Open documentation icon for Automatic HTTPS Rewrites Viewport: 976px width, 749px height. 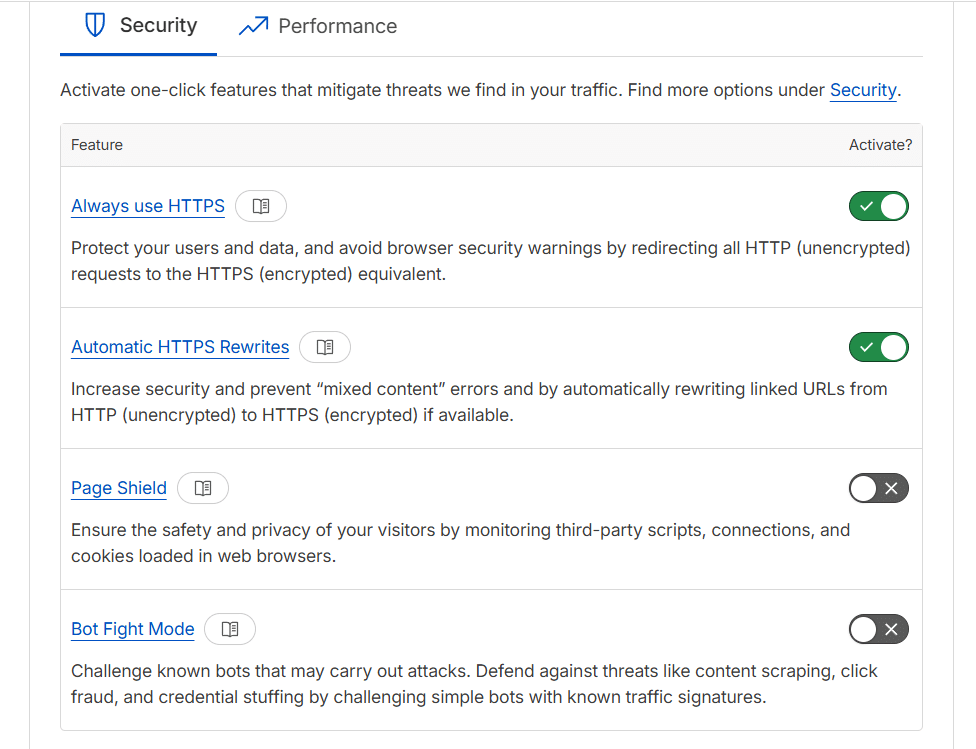325,347
